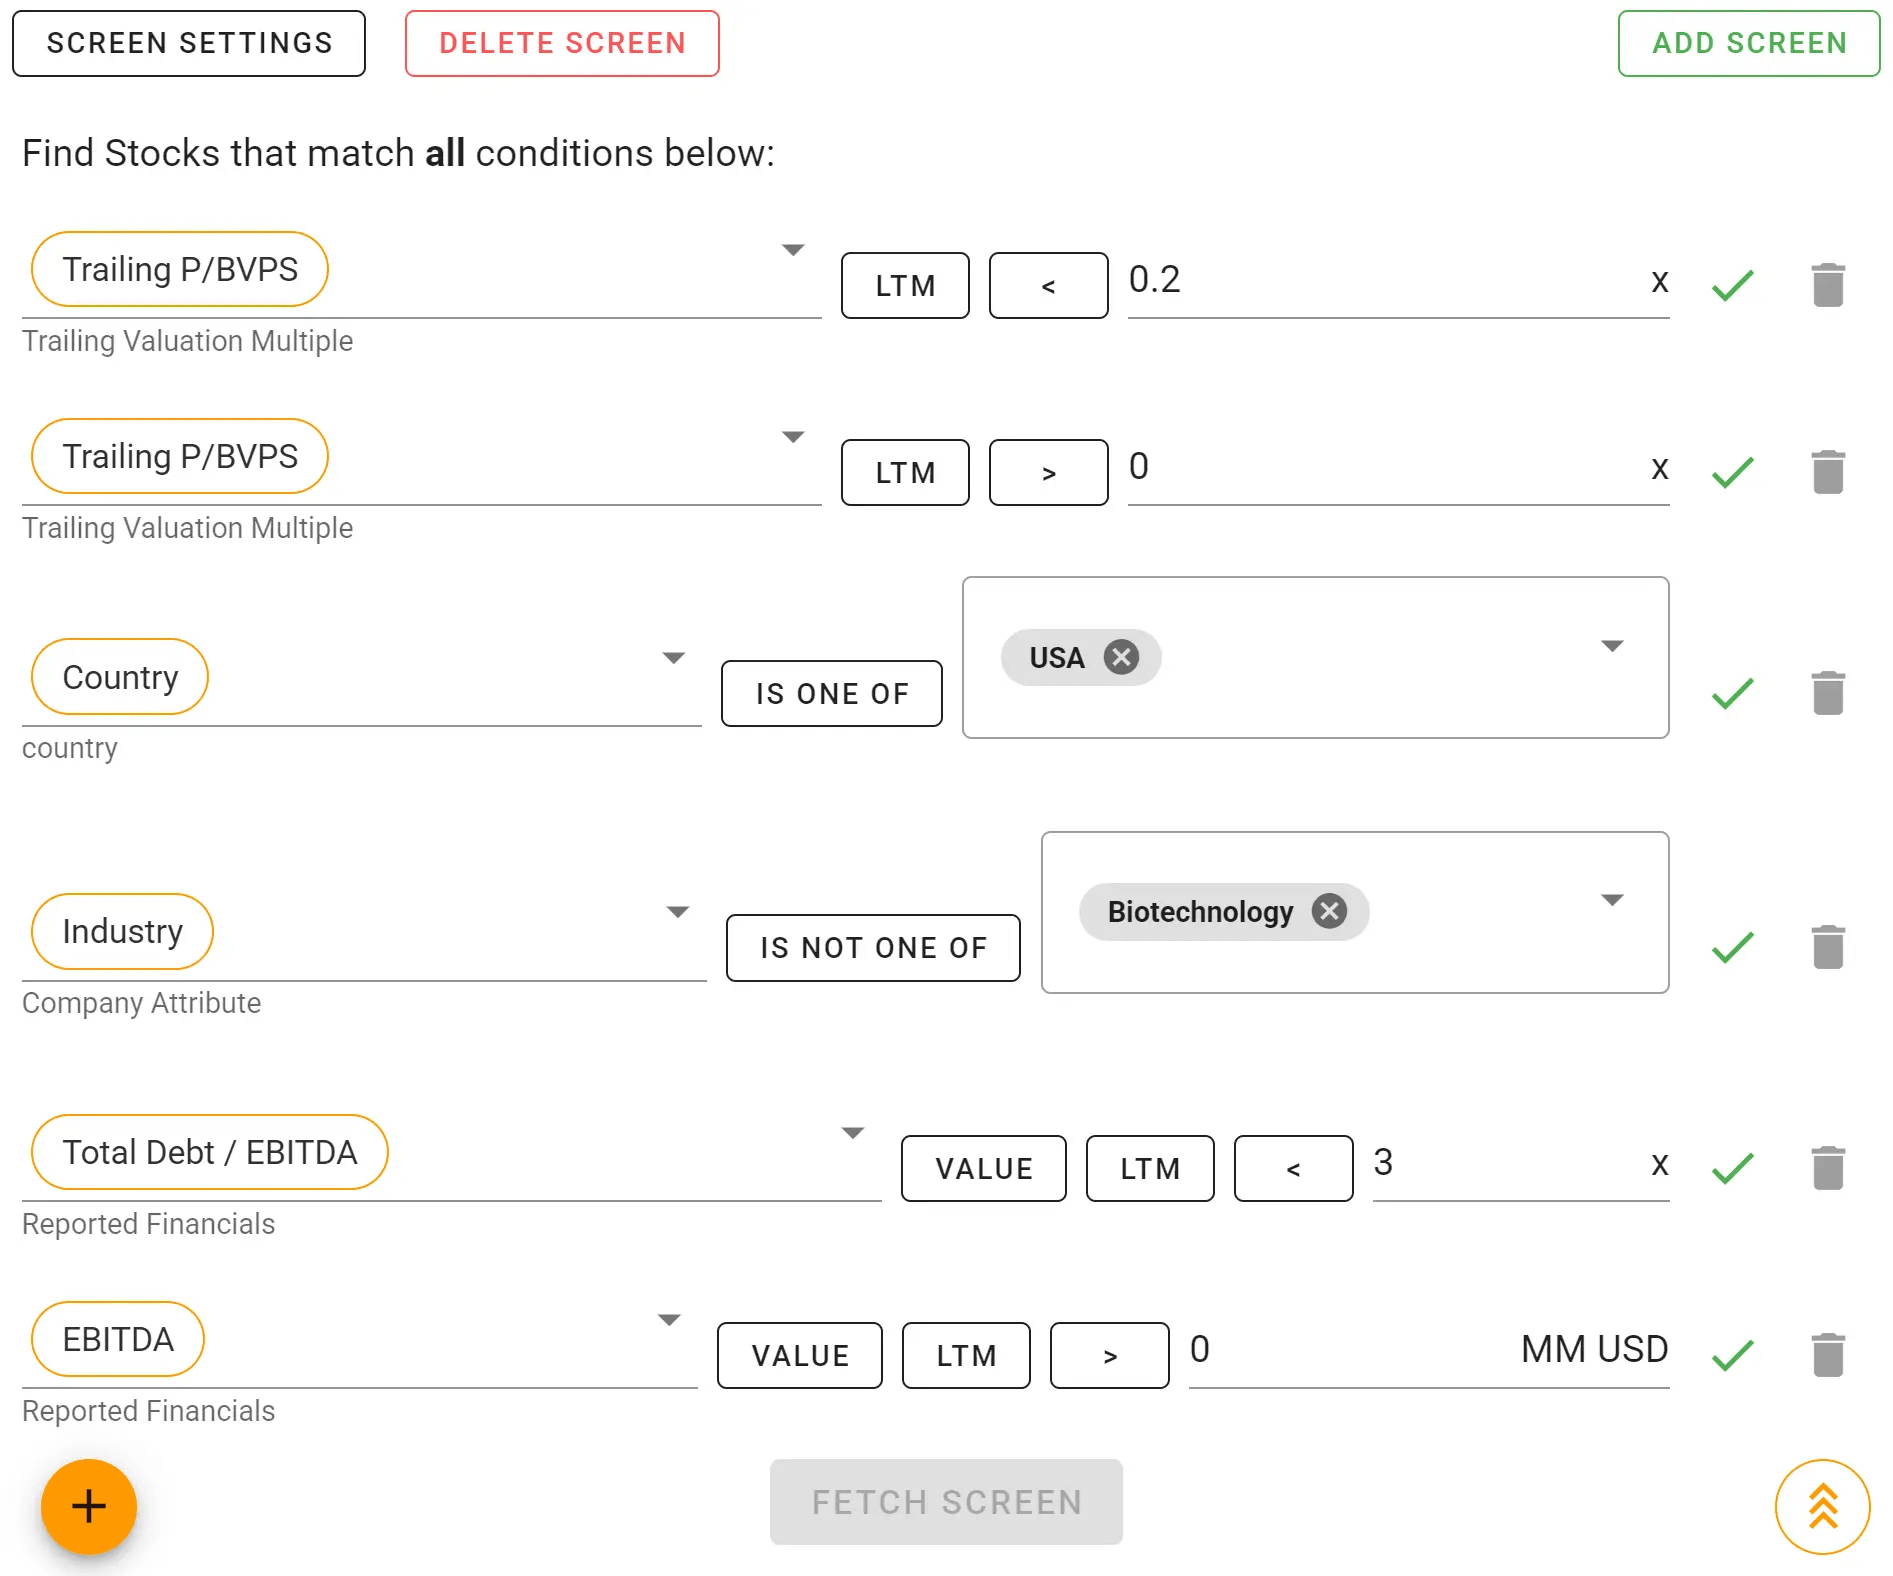The width and height of the screenshot is (1893, 1576).
Task: Open Screen Settings
Action: pos(189,44)
